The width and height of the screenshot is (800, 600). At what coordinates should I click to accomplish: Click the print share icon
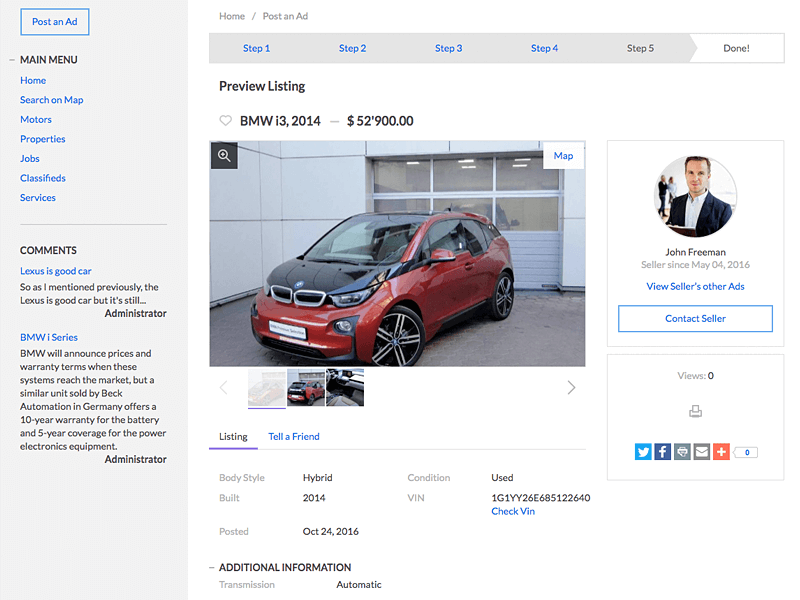point(682,452)
